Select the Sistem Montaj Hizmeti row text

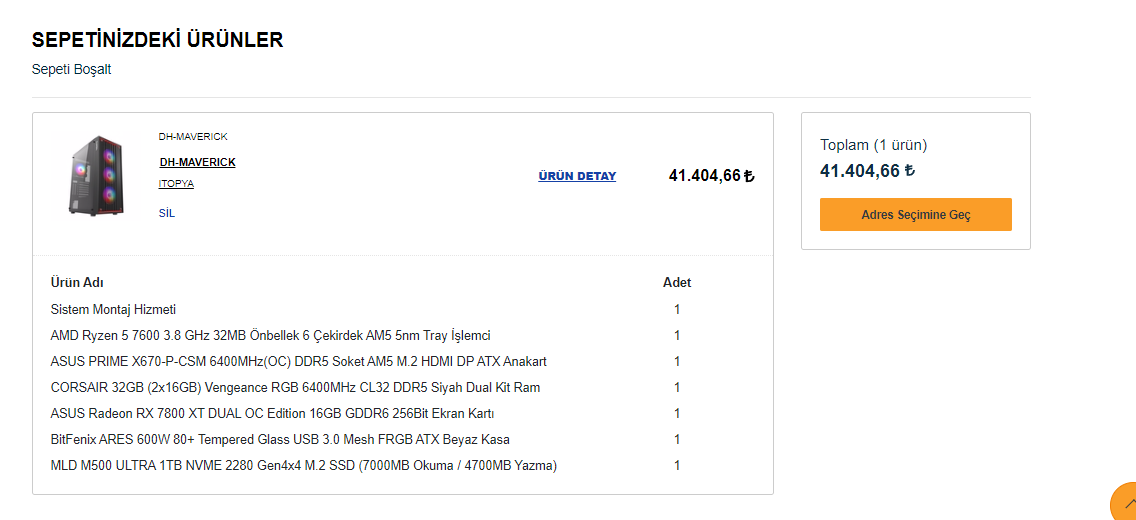tap(113, 310)
